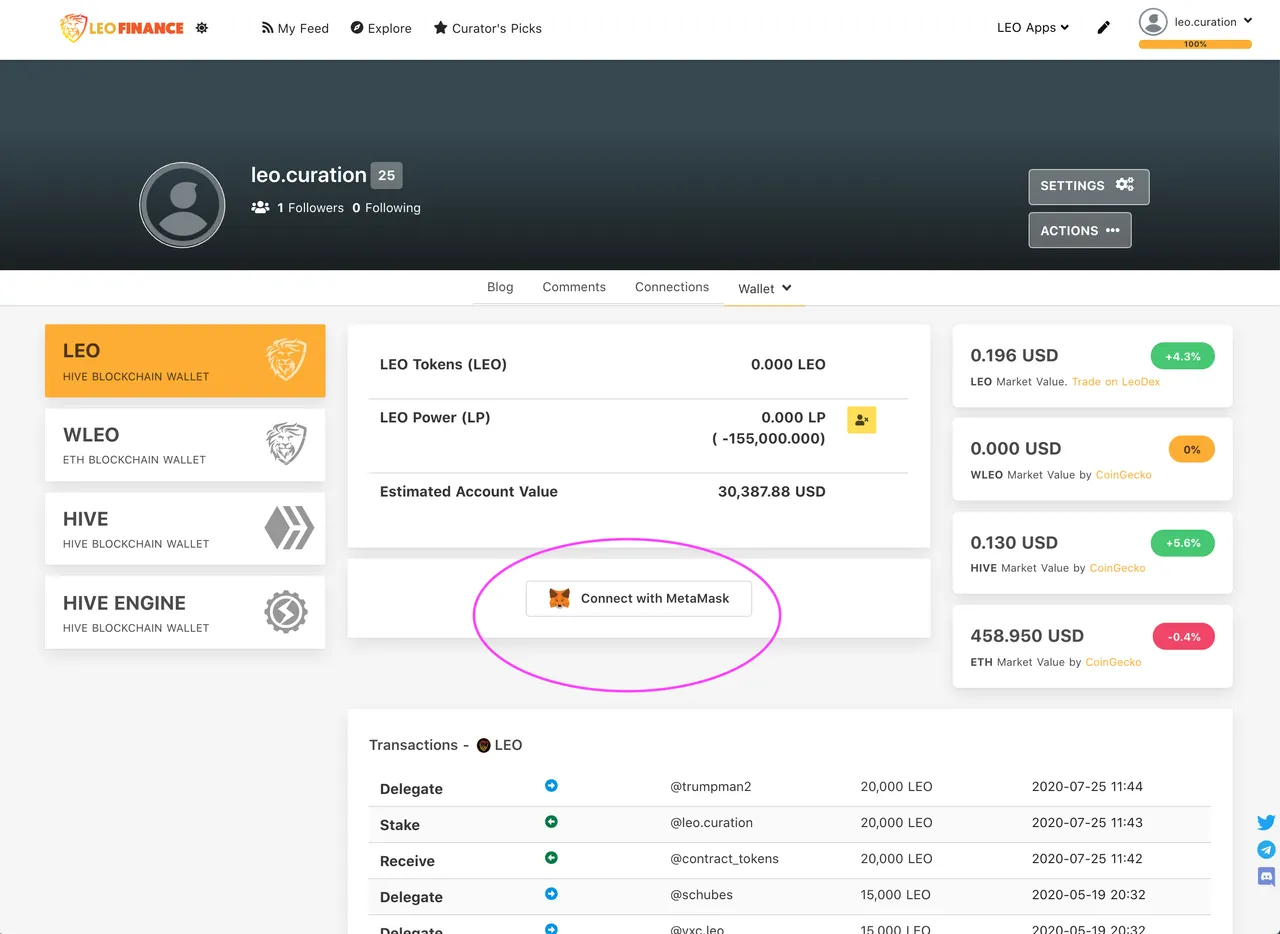1280x934 pixels.
Task: Toggle the theme sun icon beside logo
Action: (x=202, y=28)
